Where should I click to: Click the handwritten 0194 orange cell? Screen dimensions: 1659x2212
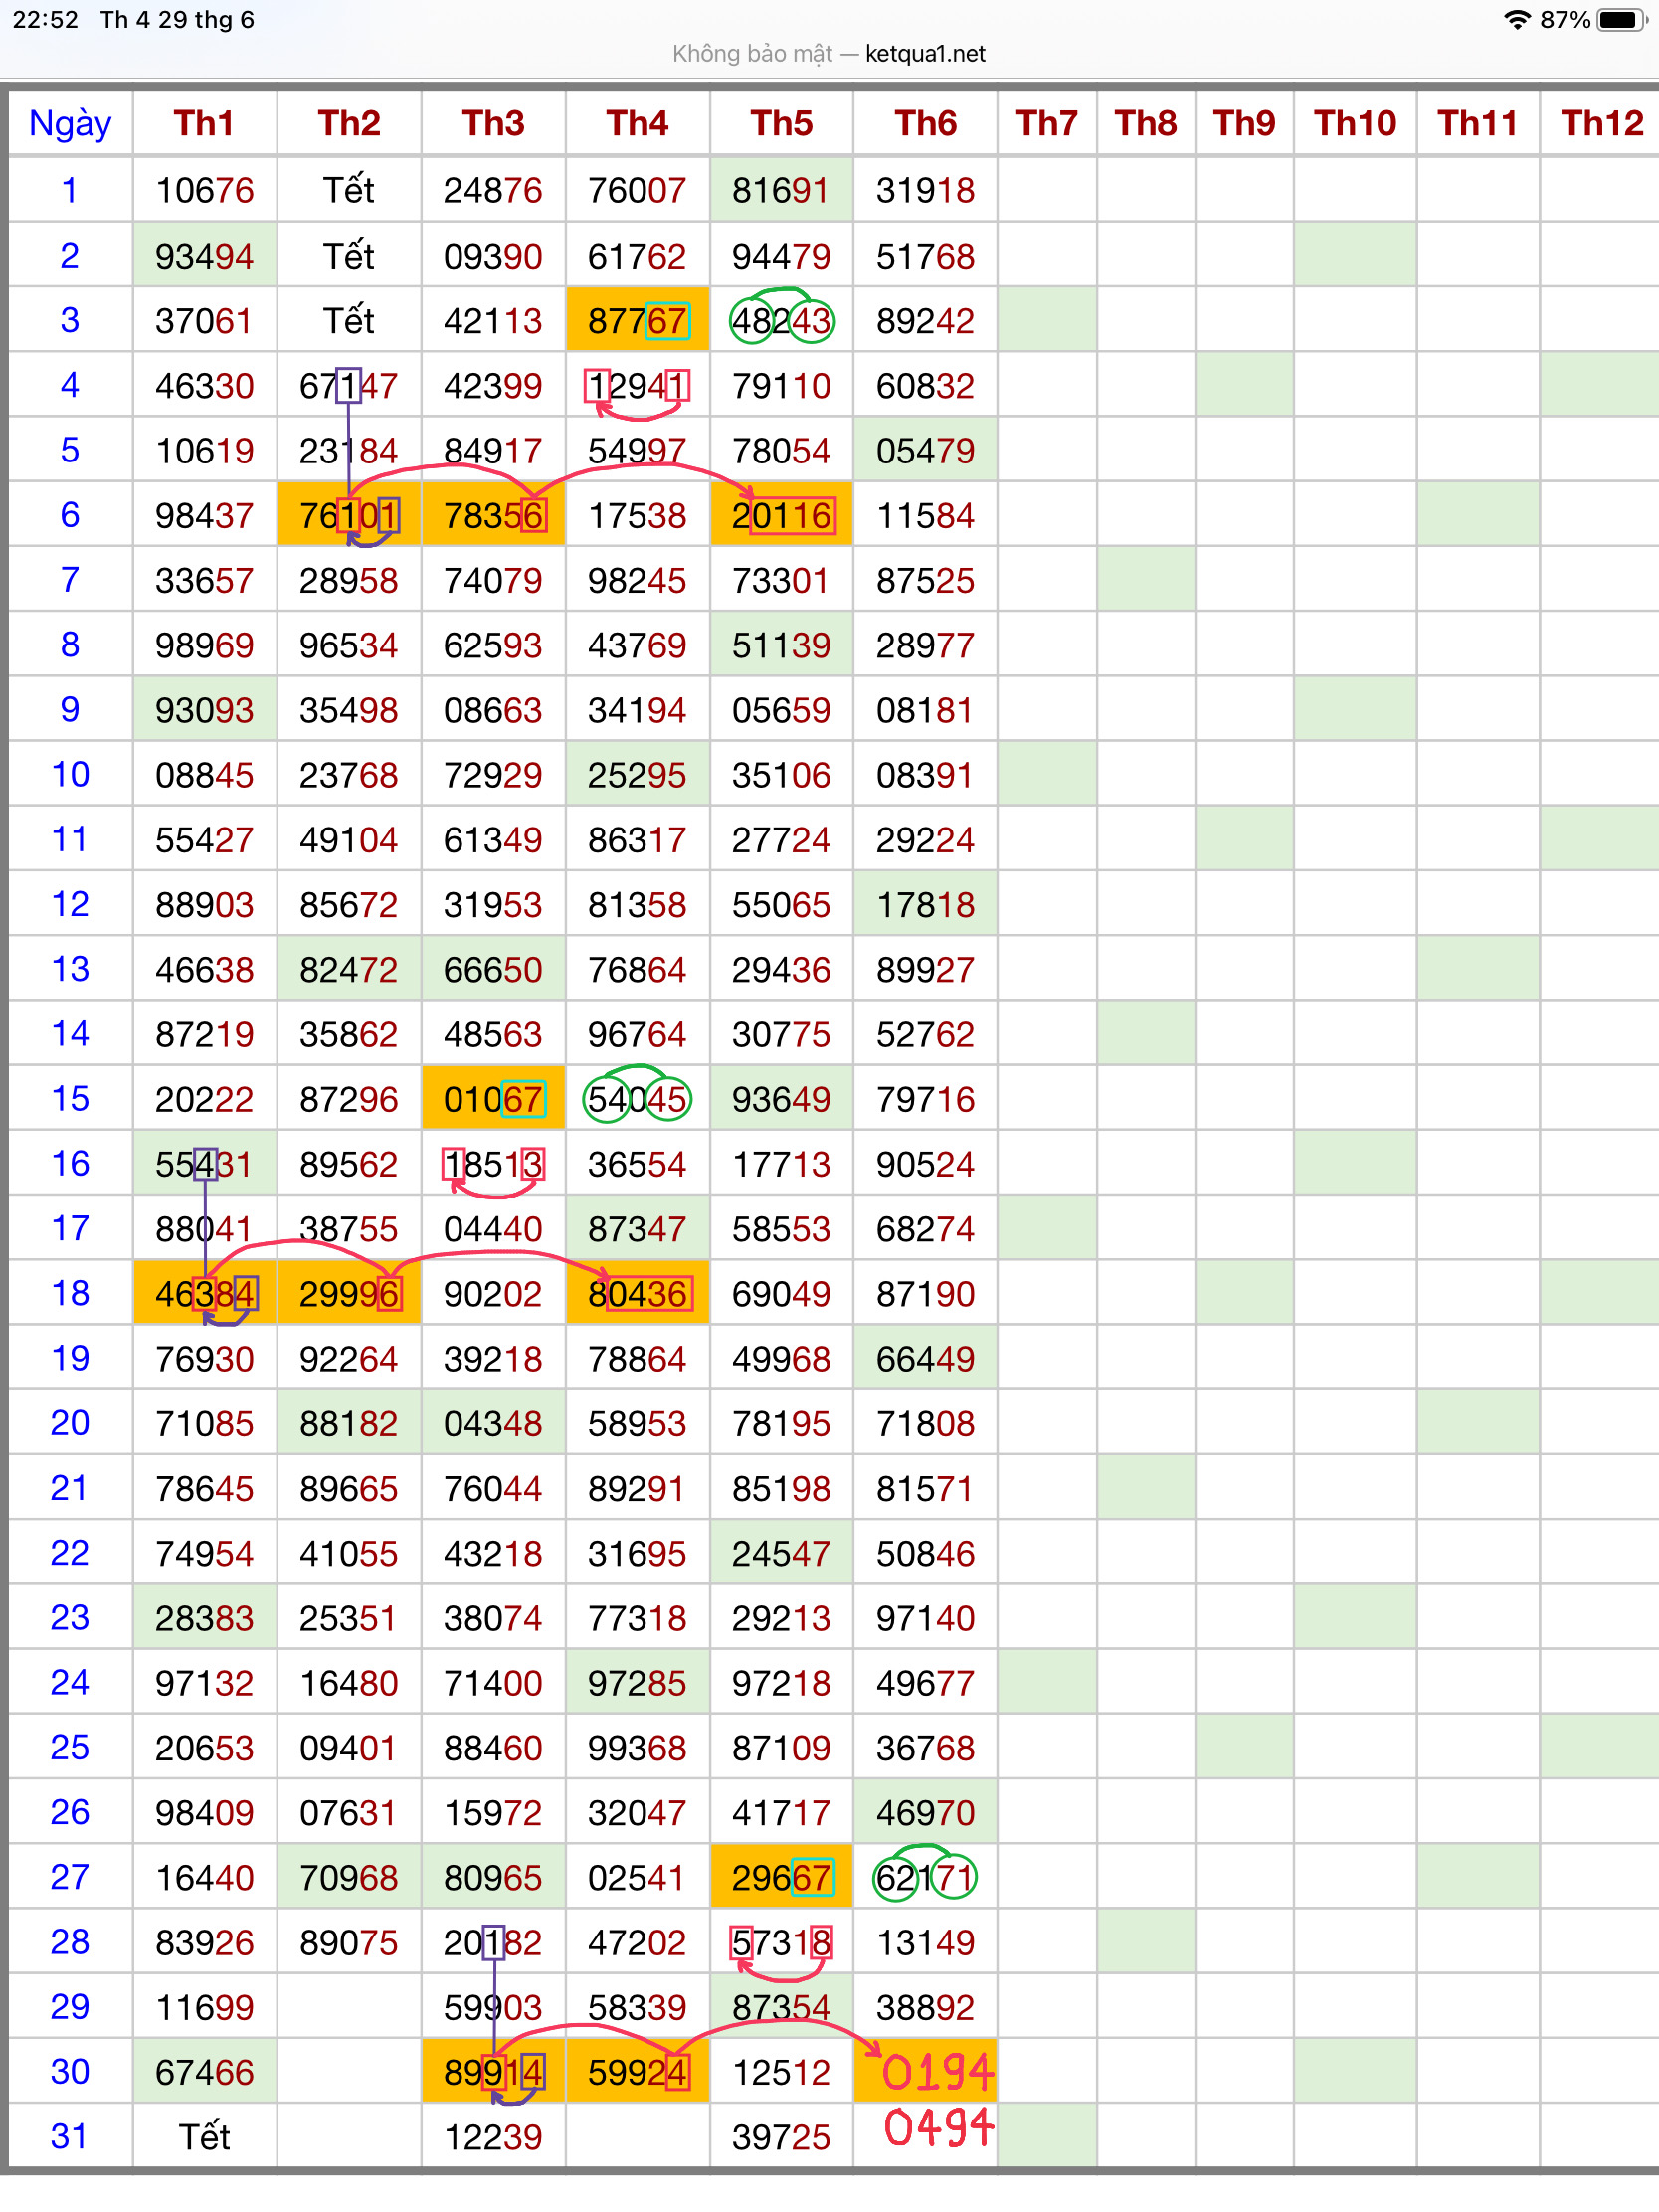coord(925,2072)
